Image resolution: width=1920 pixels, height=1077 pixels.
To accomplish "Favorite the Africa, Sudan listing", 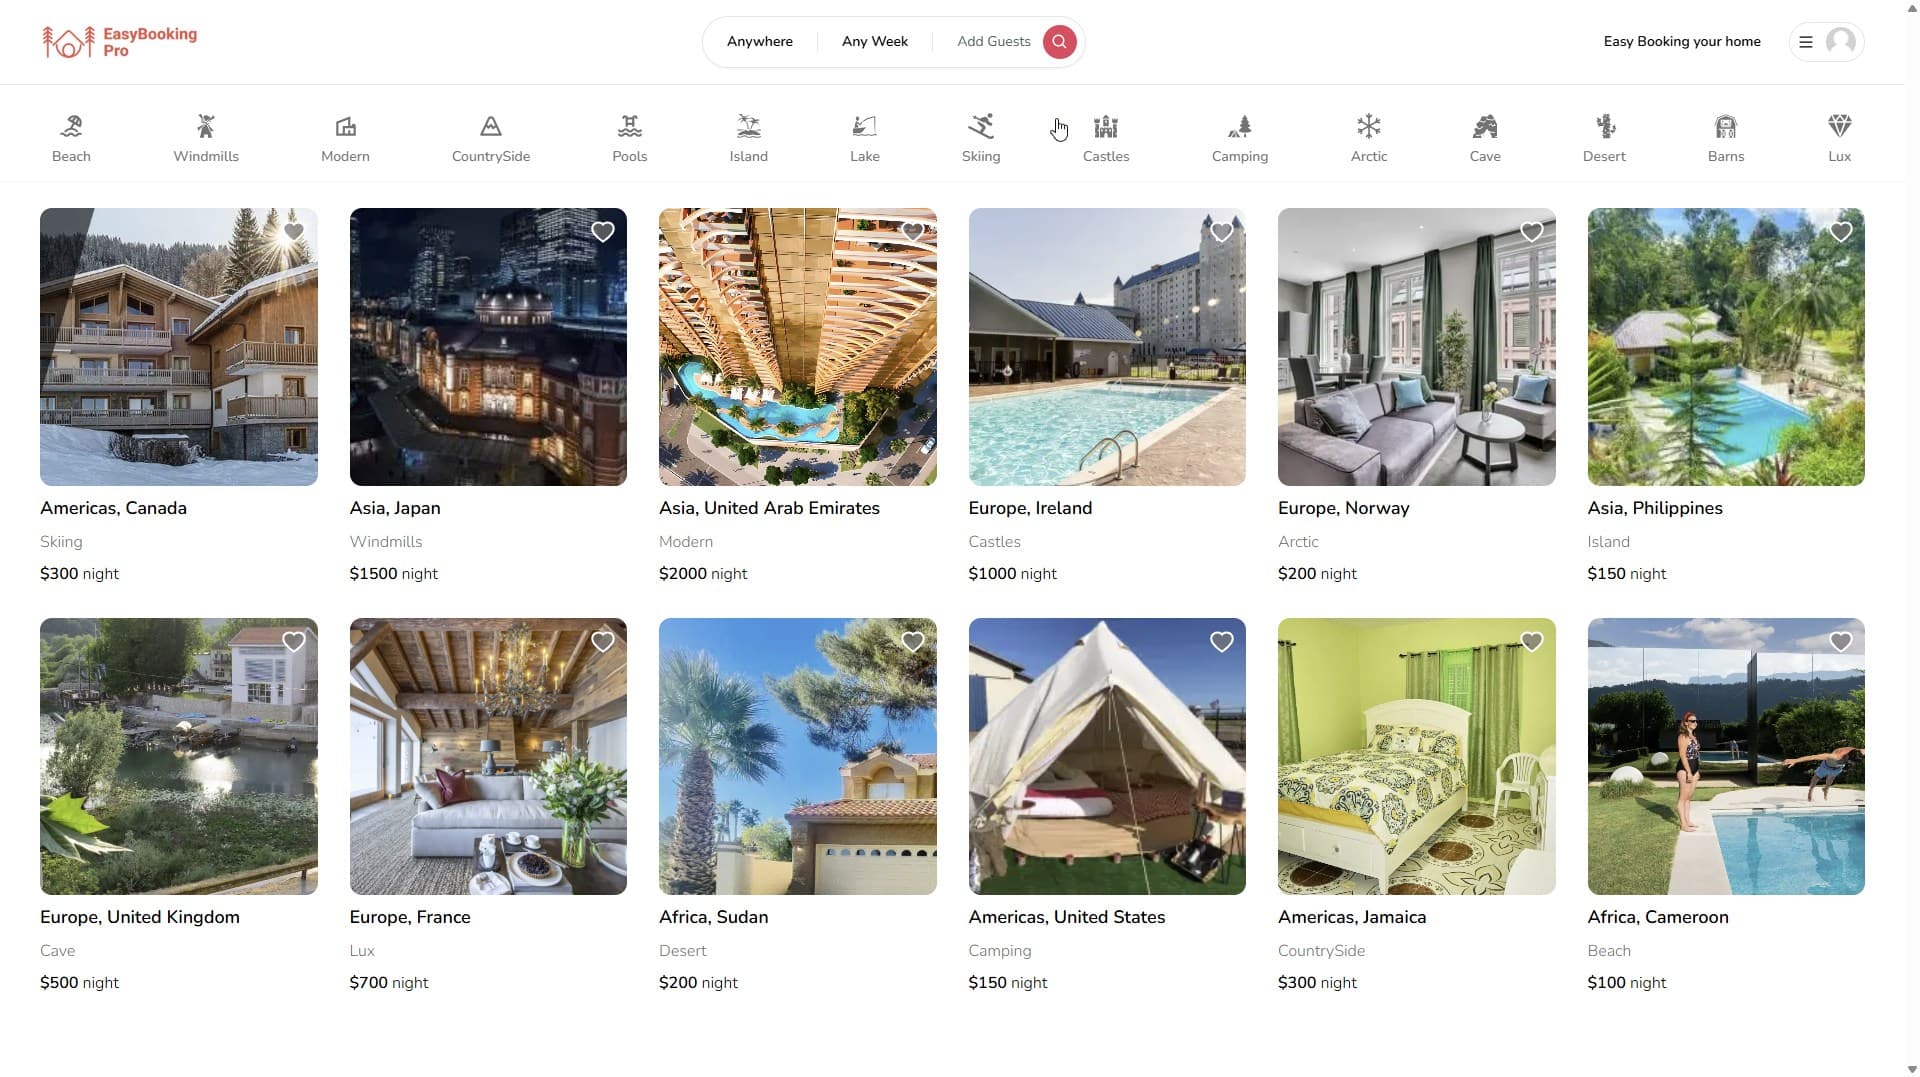I will tap(912, 642).
